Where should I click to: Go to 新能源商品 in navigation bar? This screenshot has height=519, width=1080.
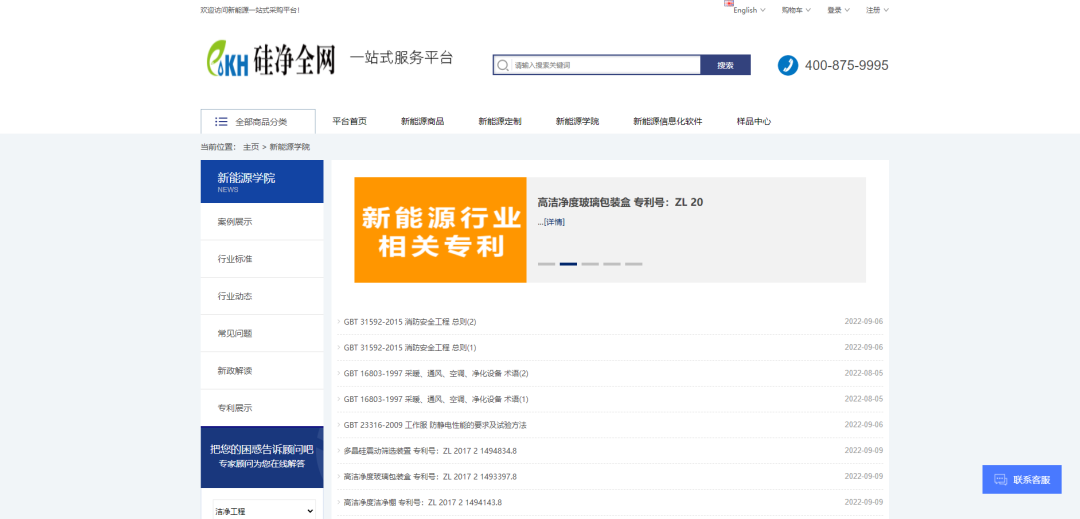(422, 122)
